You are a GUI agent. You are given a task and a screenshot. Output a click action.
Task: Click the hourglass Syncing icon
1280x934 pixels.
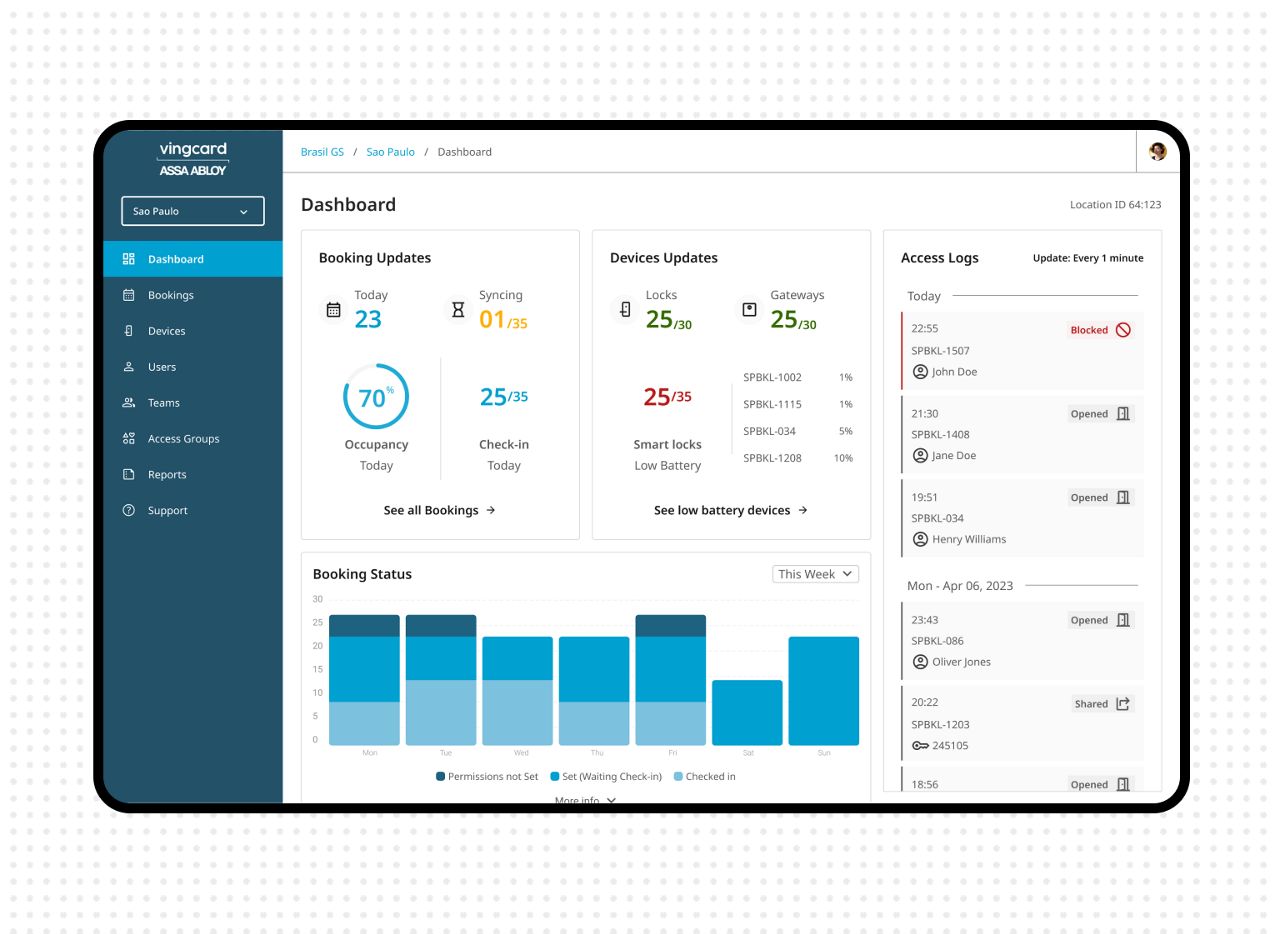pyautogui.click(x=458, y=310)
